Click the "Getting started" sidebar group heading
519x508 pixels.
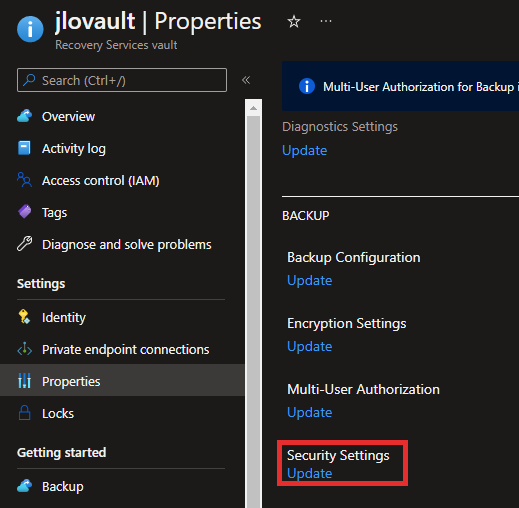[x=62, y=453]
